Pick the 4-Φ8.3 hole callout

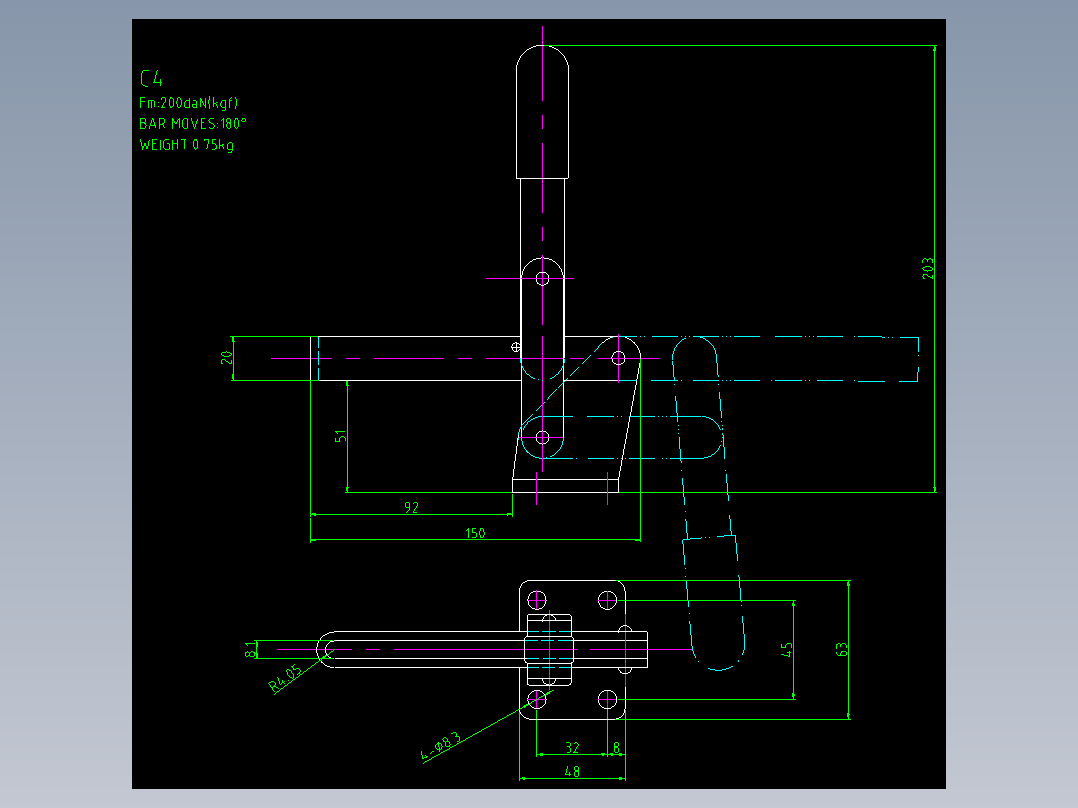[x=441, y=747]
